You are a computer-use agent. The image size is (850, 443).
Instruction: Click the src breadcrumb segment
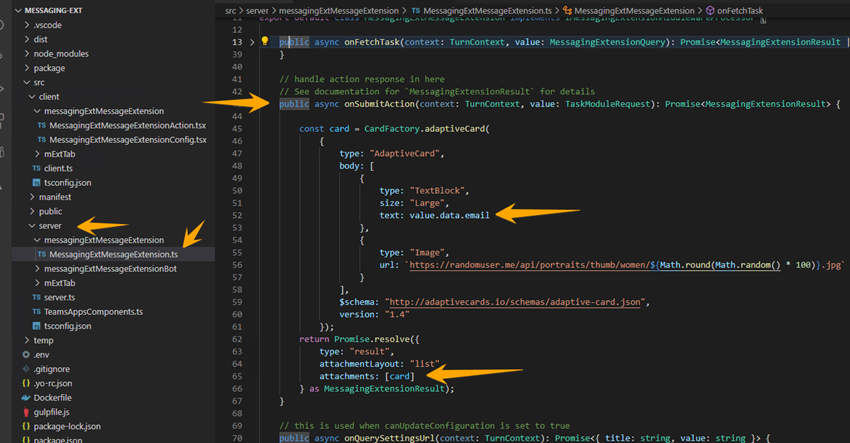tap(231, 11)
